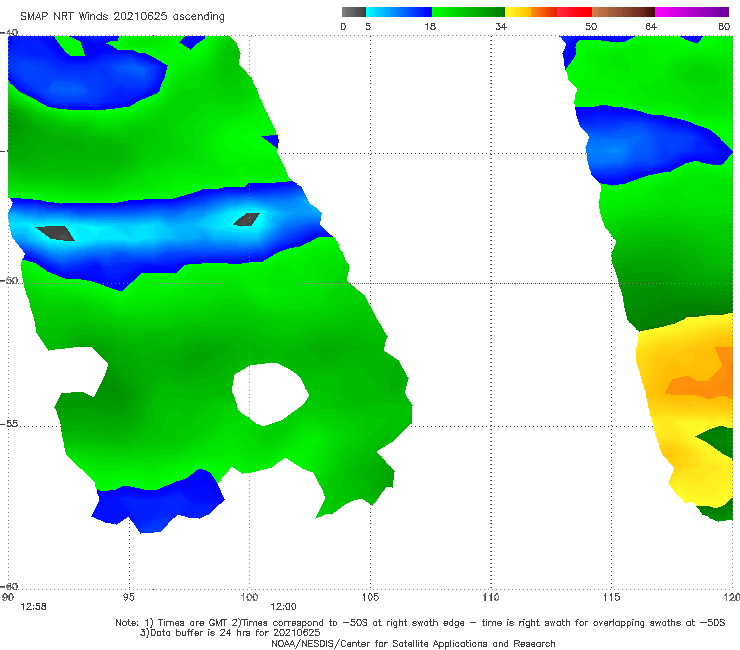
Task: Click the left dark gray low-wind patch
Action: tap(56, 233)
